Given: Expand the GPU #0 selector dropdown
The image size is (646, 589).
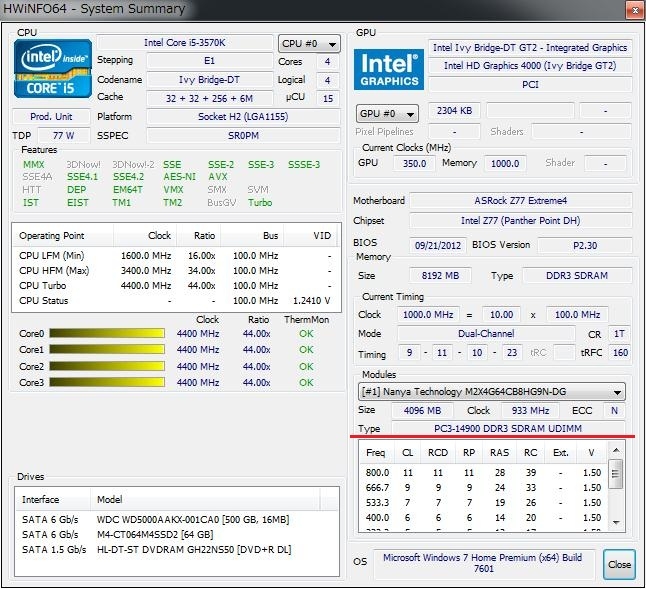Looking at the screenshot, I should (387, 114).
